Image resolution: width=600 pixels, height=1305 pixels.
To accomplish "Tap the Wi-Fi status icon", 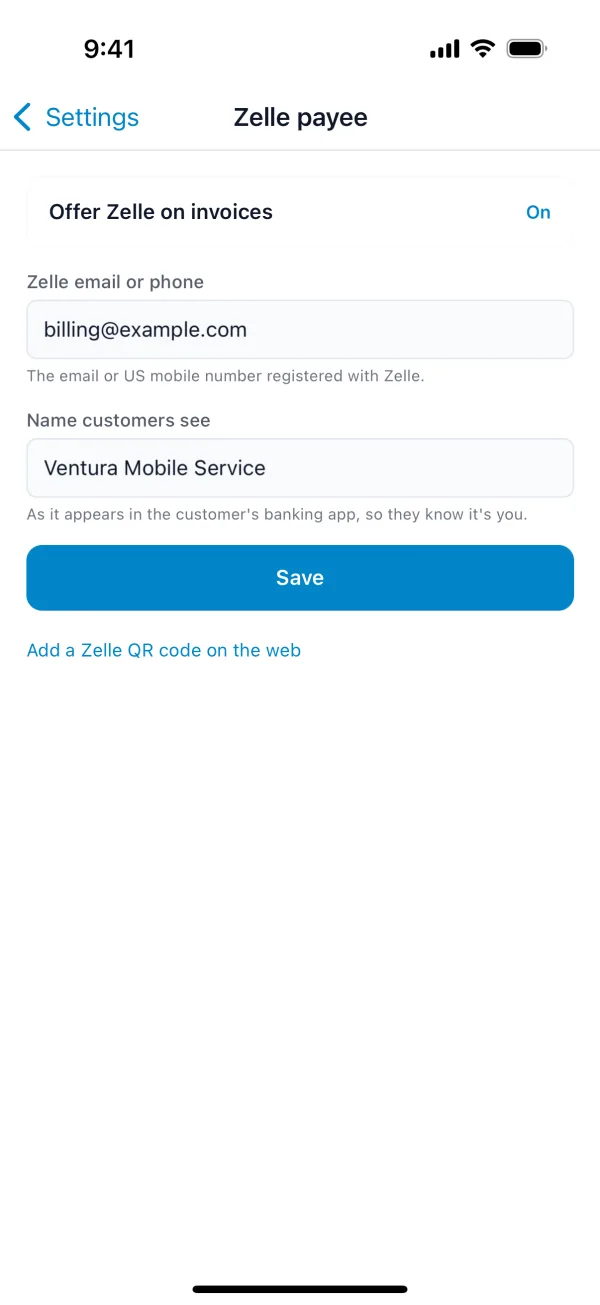I will [x=483, y=48].
